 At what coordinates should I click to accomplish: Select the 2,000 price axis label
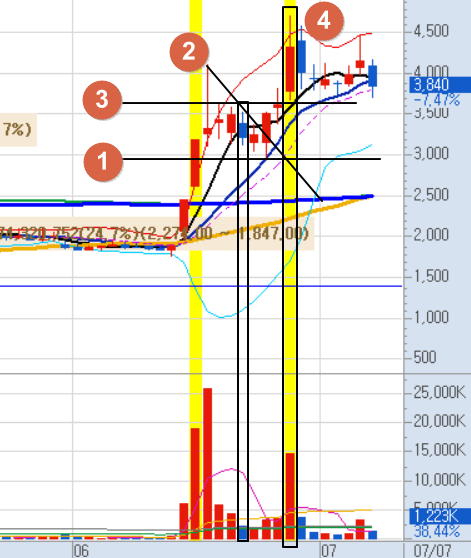click(431, 235)
